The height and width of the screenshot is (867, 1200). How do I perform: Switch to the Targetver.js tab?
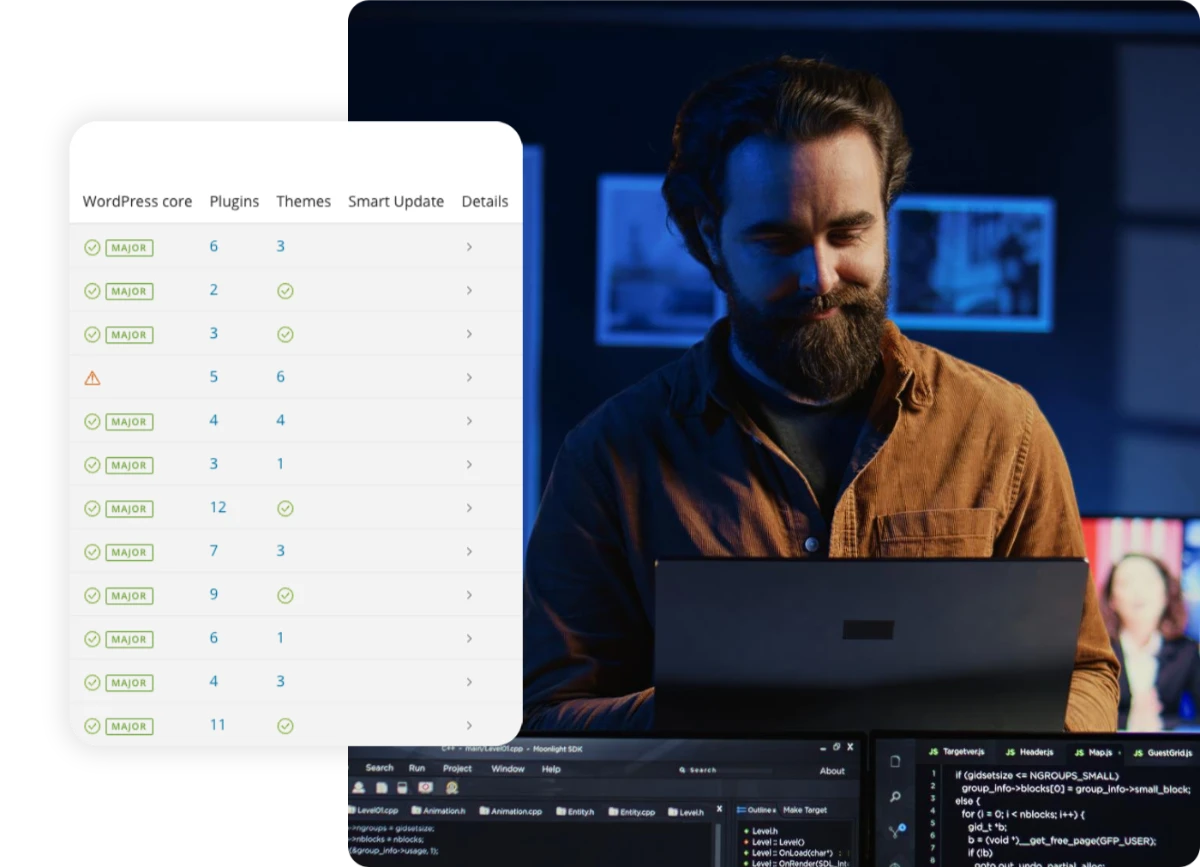pyautogui.click(x=957, y=752)
